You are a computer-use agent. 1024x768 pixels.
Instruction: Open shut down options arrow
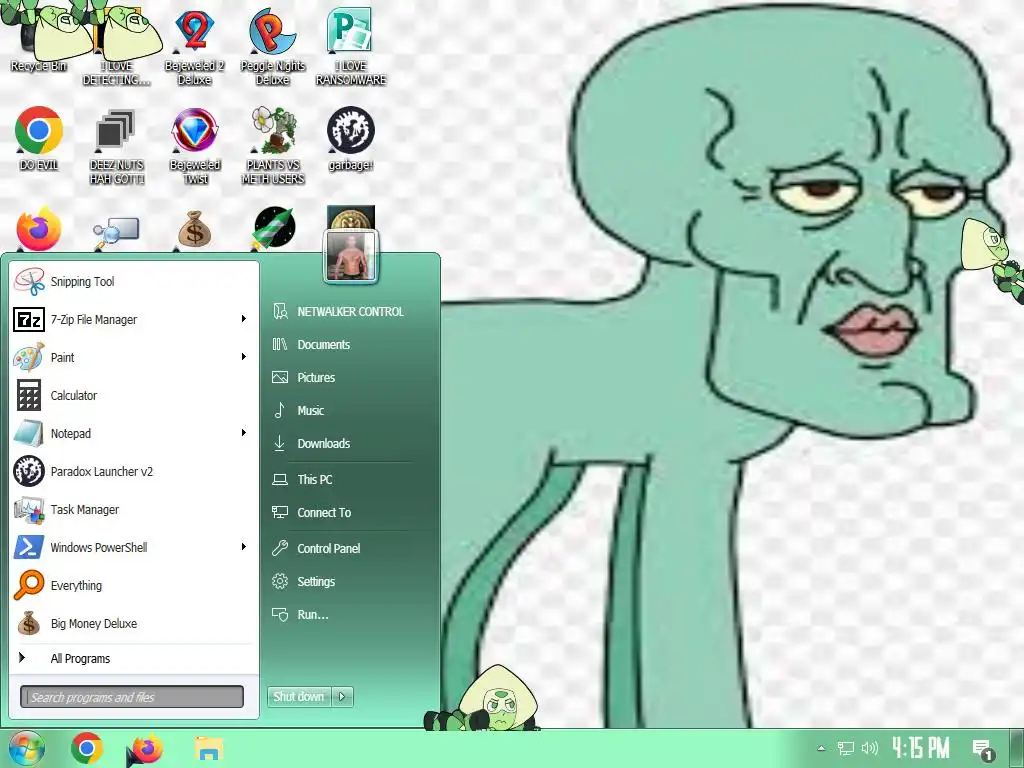tap(343, 697)
